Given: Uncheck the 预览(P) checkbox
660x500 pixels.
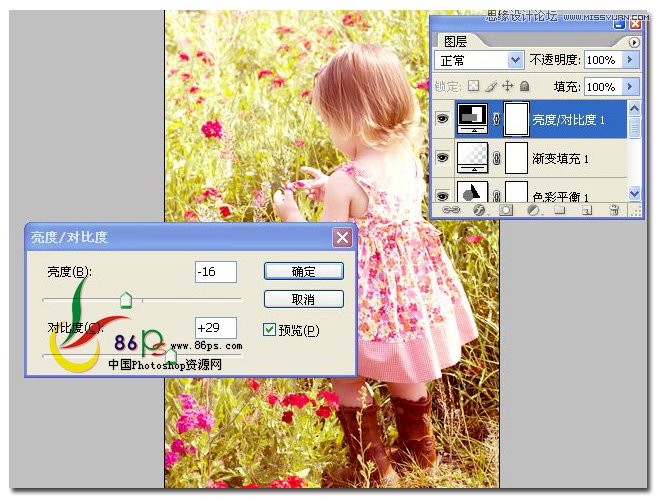Looking at the screenshot, I should (x=269, y=330).
